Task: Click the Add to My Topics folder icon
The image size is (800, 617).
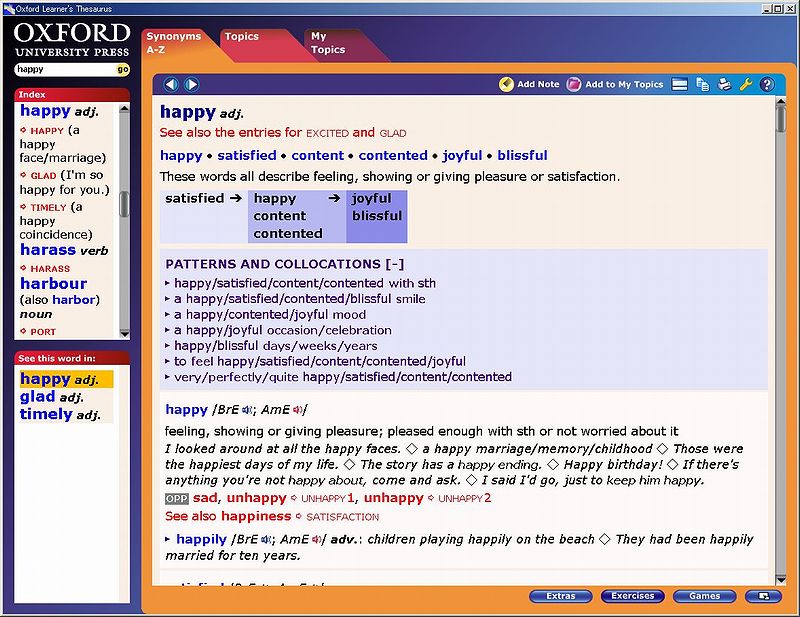Action: click(574, 85)
